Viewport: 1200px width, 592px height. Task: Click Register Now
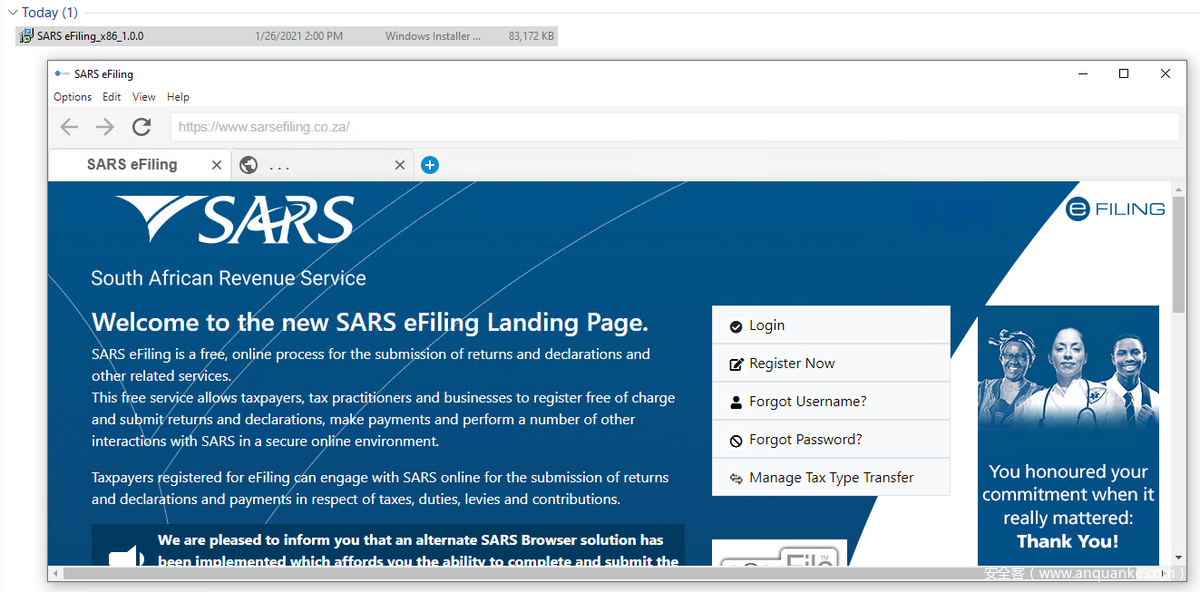[831, 363]
